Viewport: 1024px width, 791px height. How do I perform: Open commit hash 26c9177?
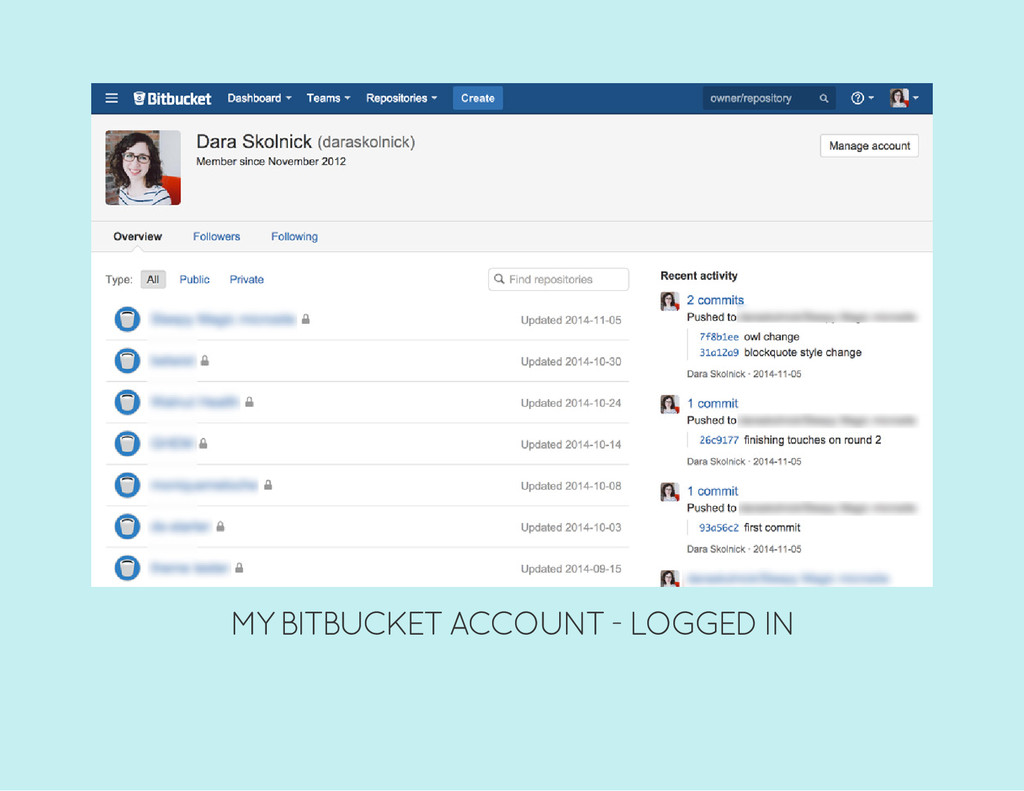pos(718,440)
